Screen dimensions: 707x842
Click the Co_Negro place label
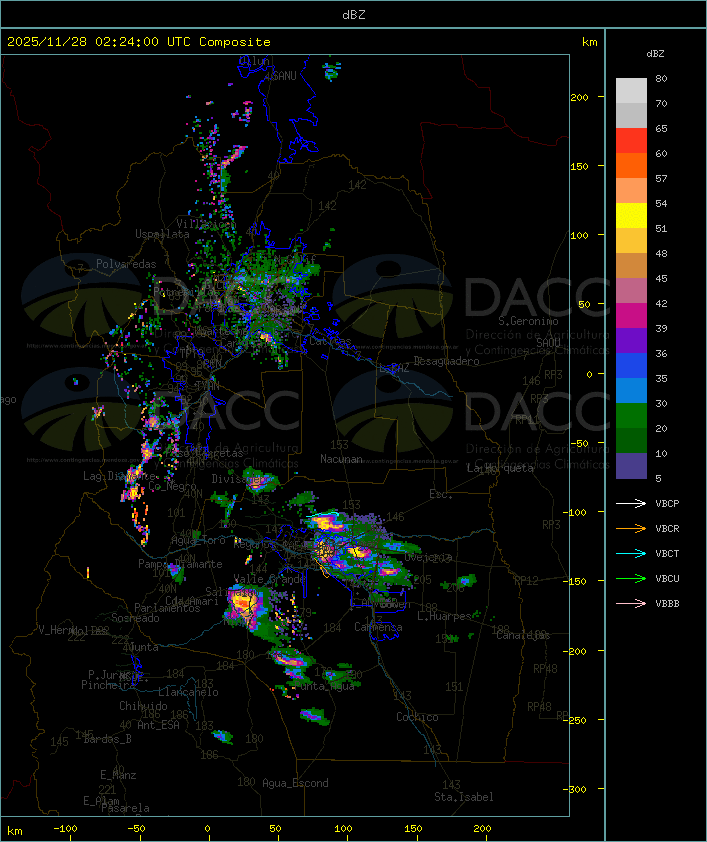pos(172,486)
